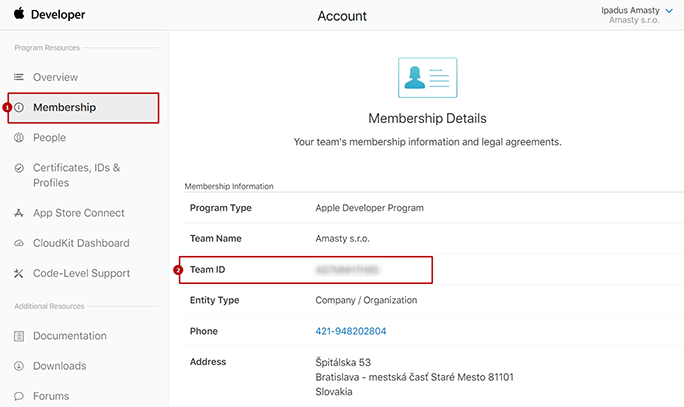The height and width of the screenshot is (407, 684).
Task: Go to the People section
Action: pos(49,138)
